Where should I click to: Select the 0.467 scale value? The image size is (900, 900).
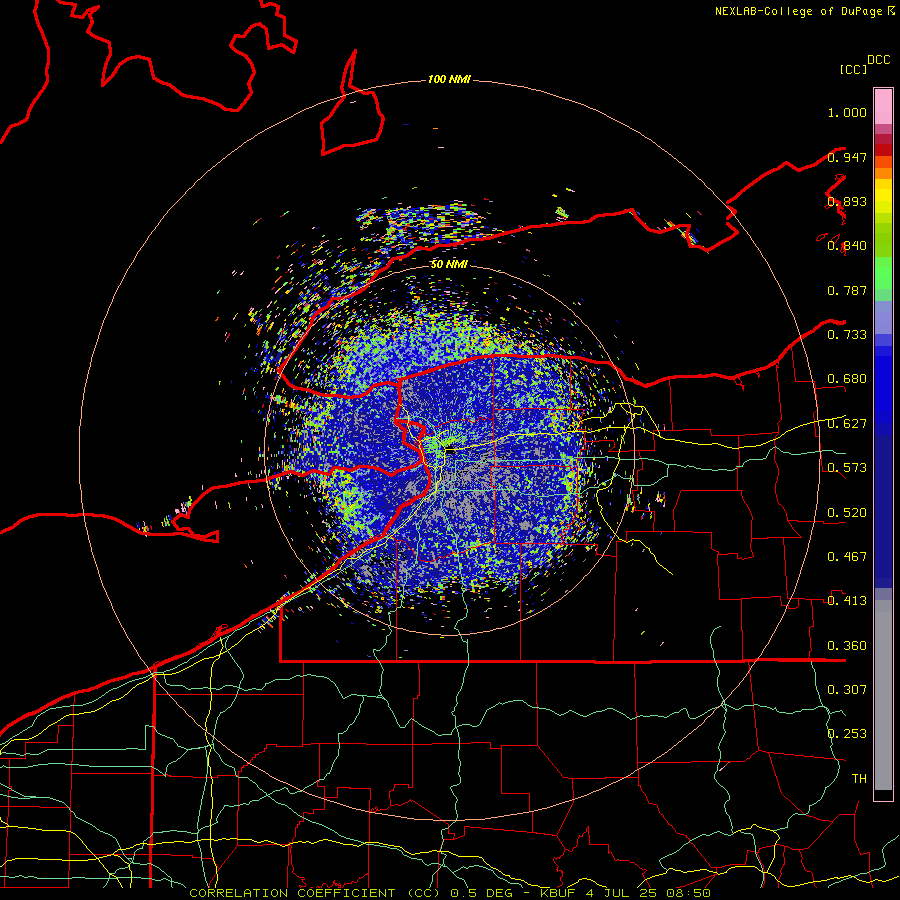coord(847,557)
